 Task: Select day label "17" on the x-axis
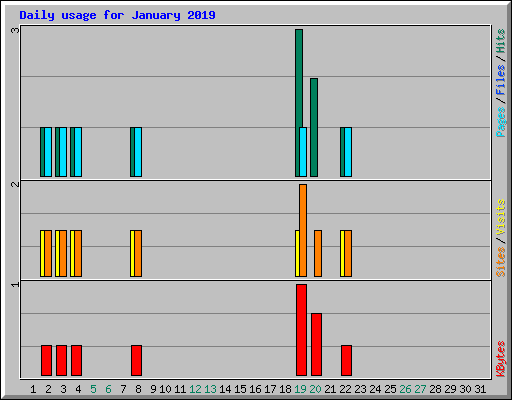point(270,389)
